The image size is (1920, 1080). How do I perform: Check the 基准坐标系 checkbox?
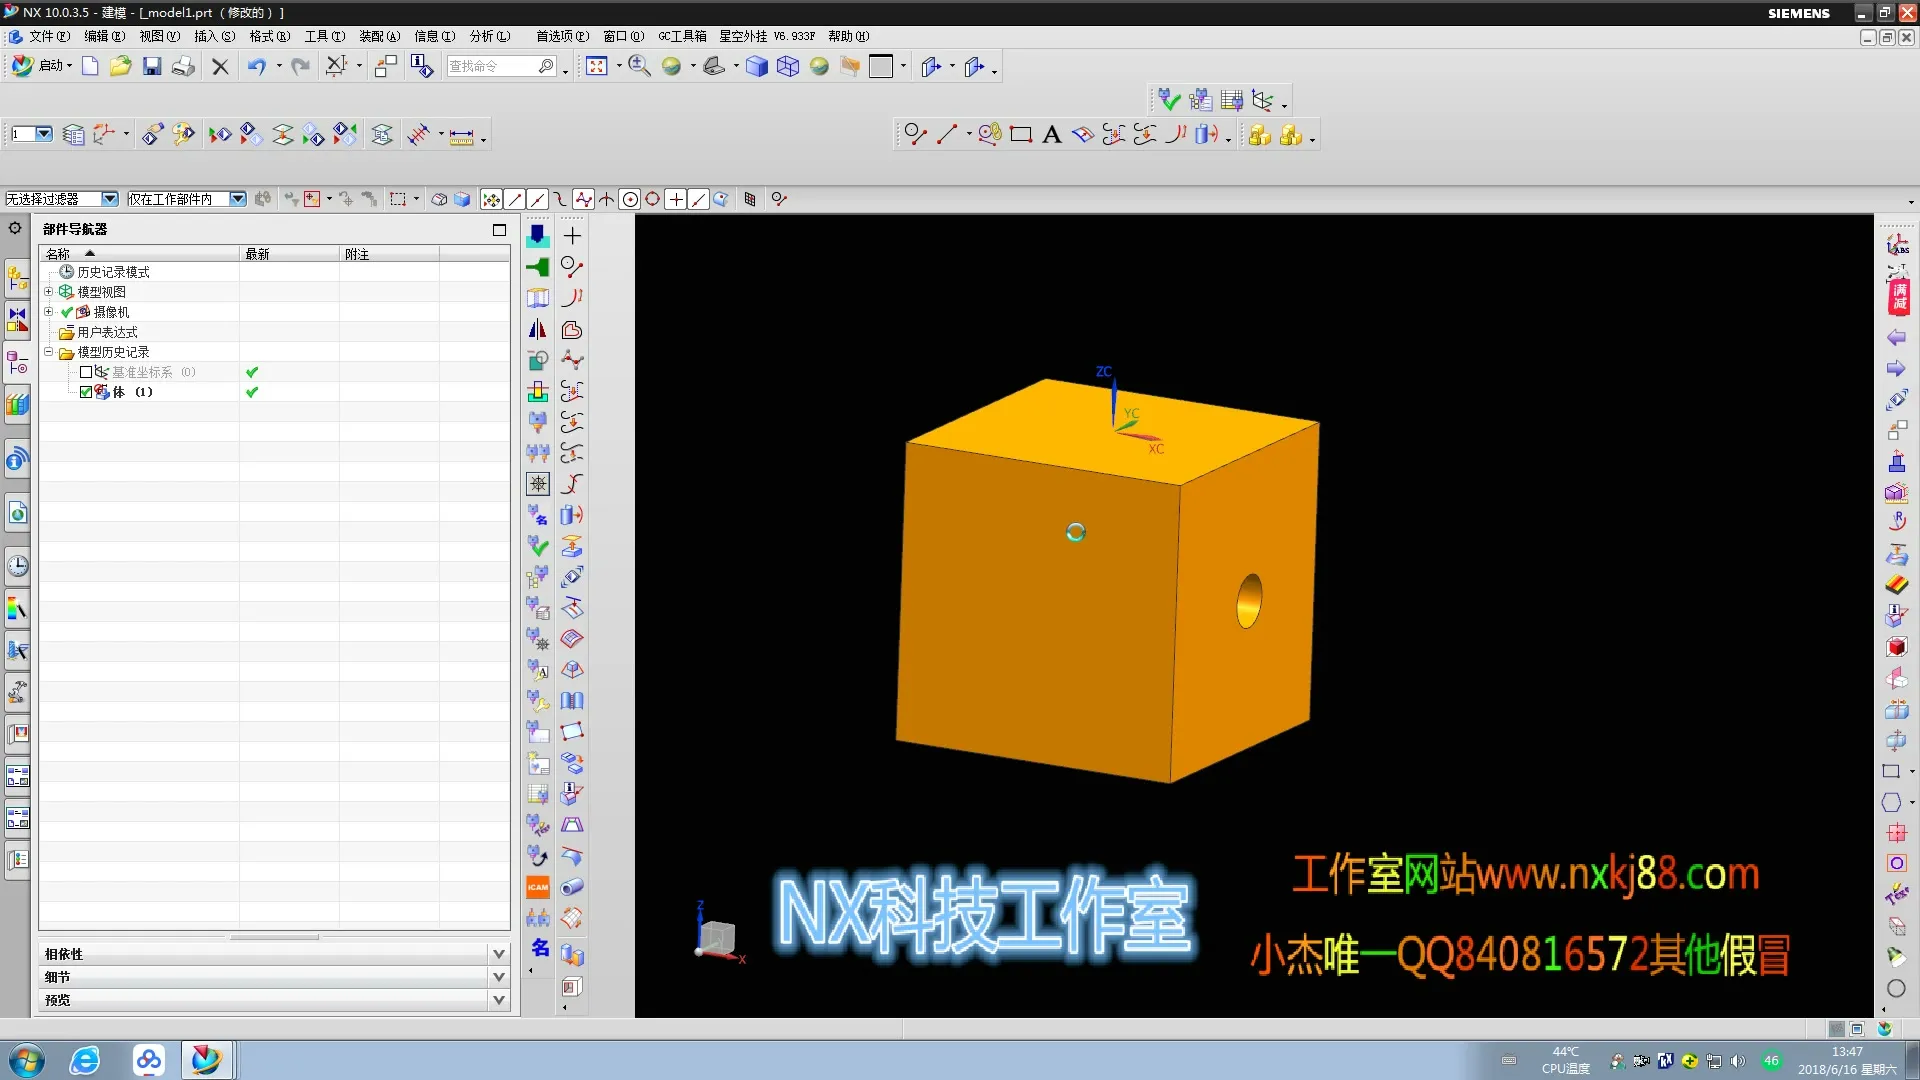86,372
